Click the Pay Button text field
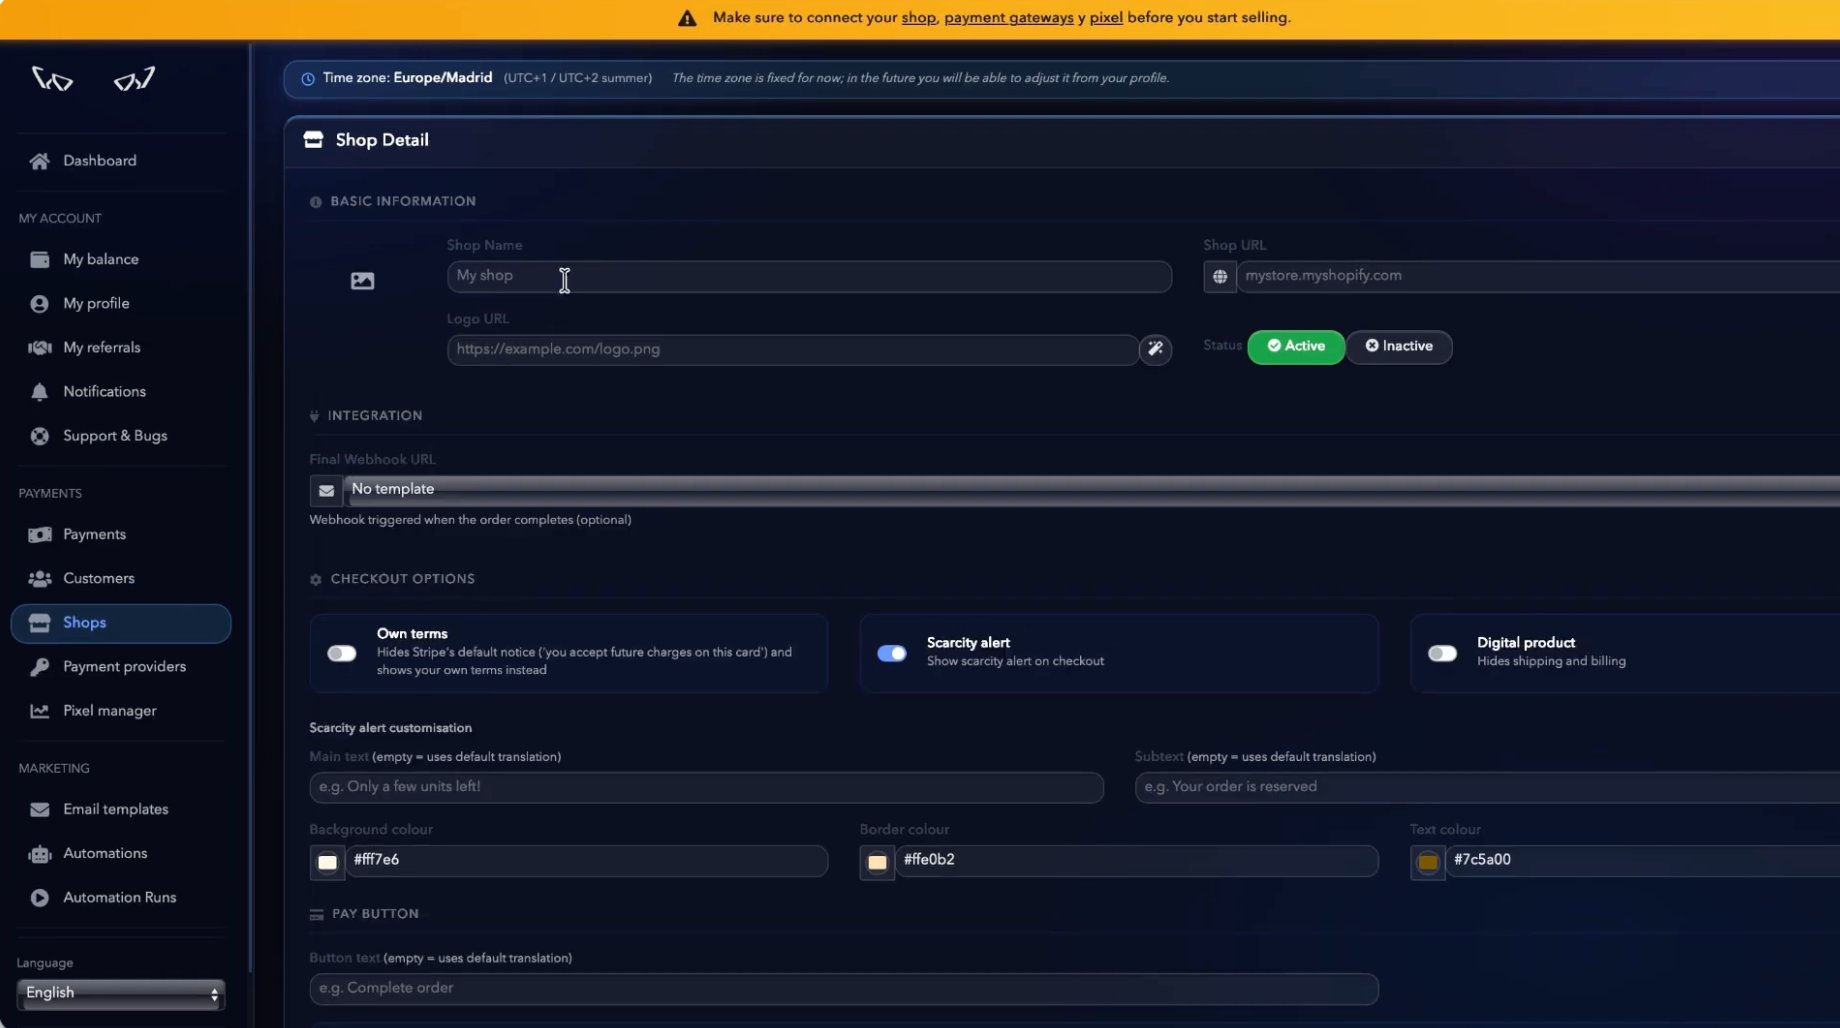 [844, 989]
